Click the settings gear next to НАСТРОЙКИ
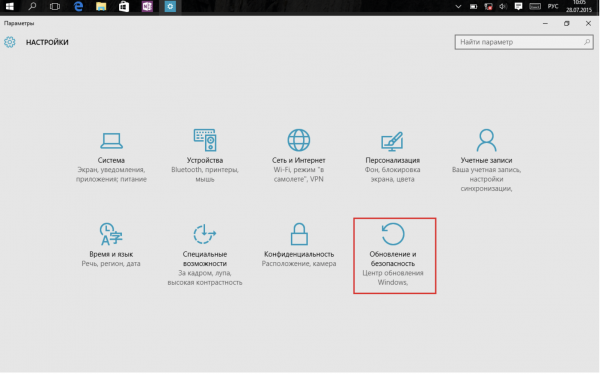This screenshot has height=374, width=600. (x=10, y=42)
